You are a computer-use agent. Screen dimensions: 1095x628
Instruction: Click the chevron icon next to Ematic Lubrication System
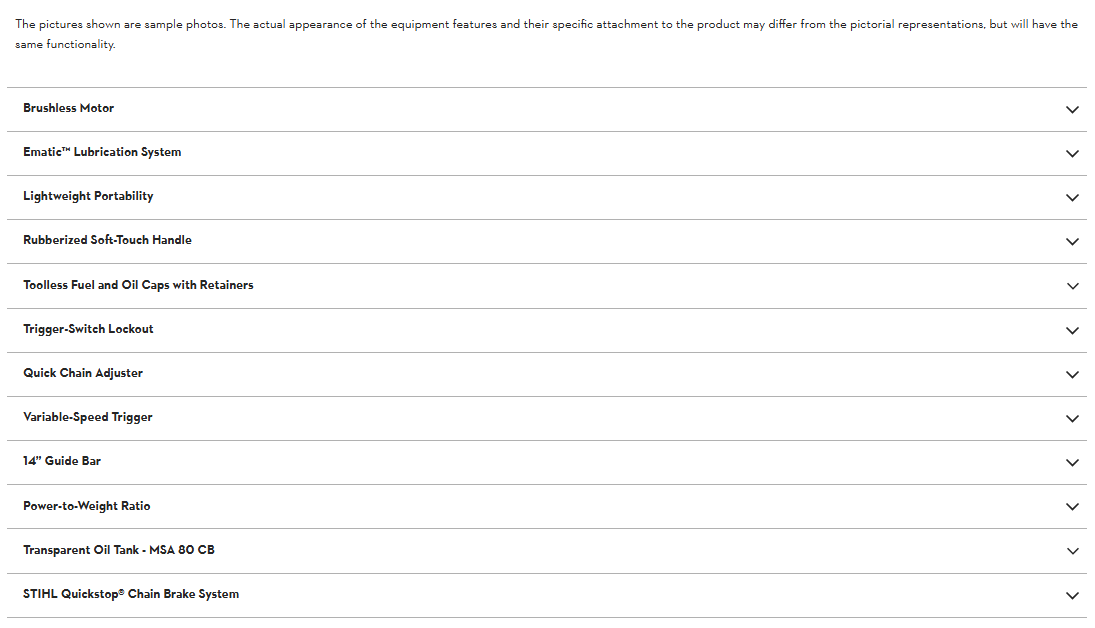pos(1072,153)
